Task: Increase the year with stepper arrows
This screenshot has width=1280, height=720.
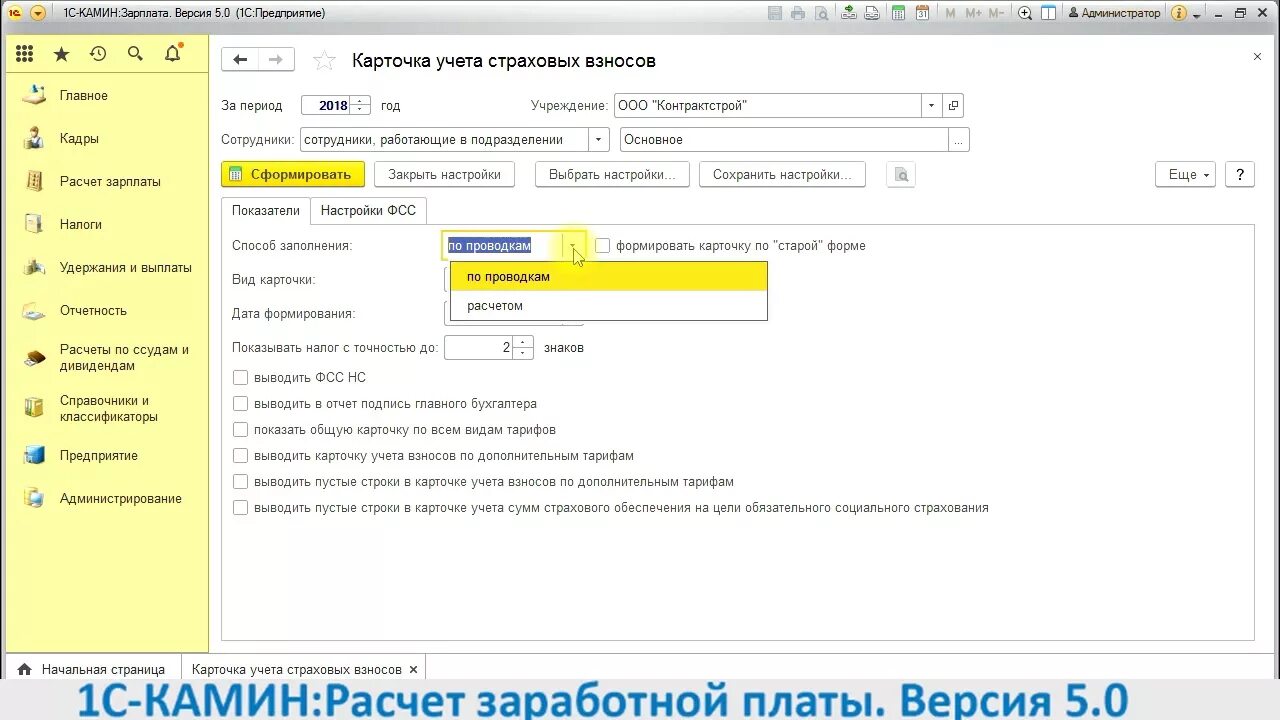Action: pos(361,101)
